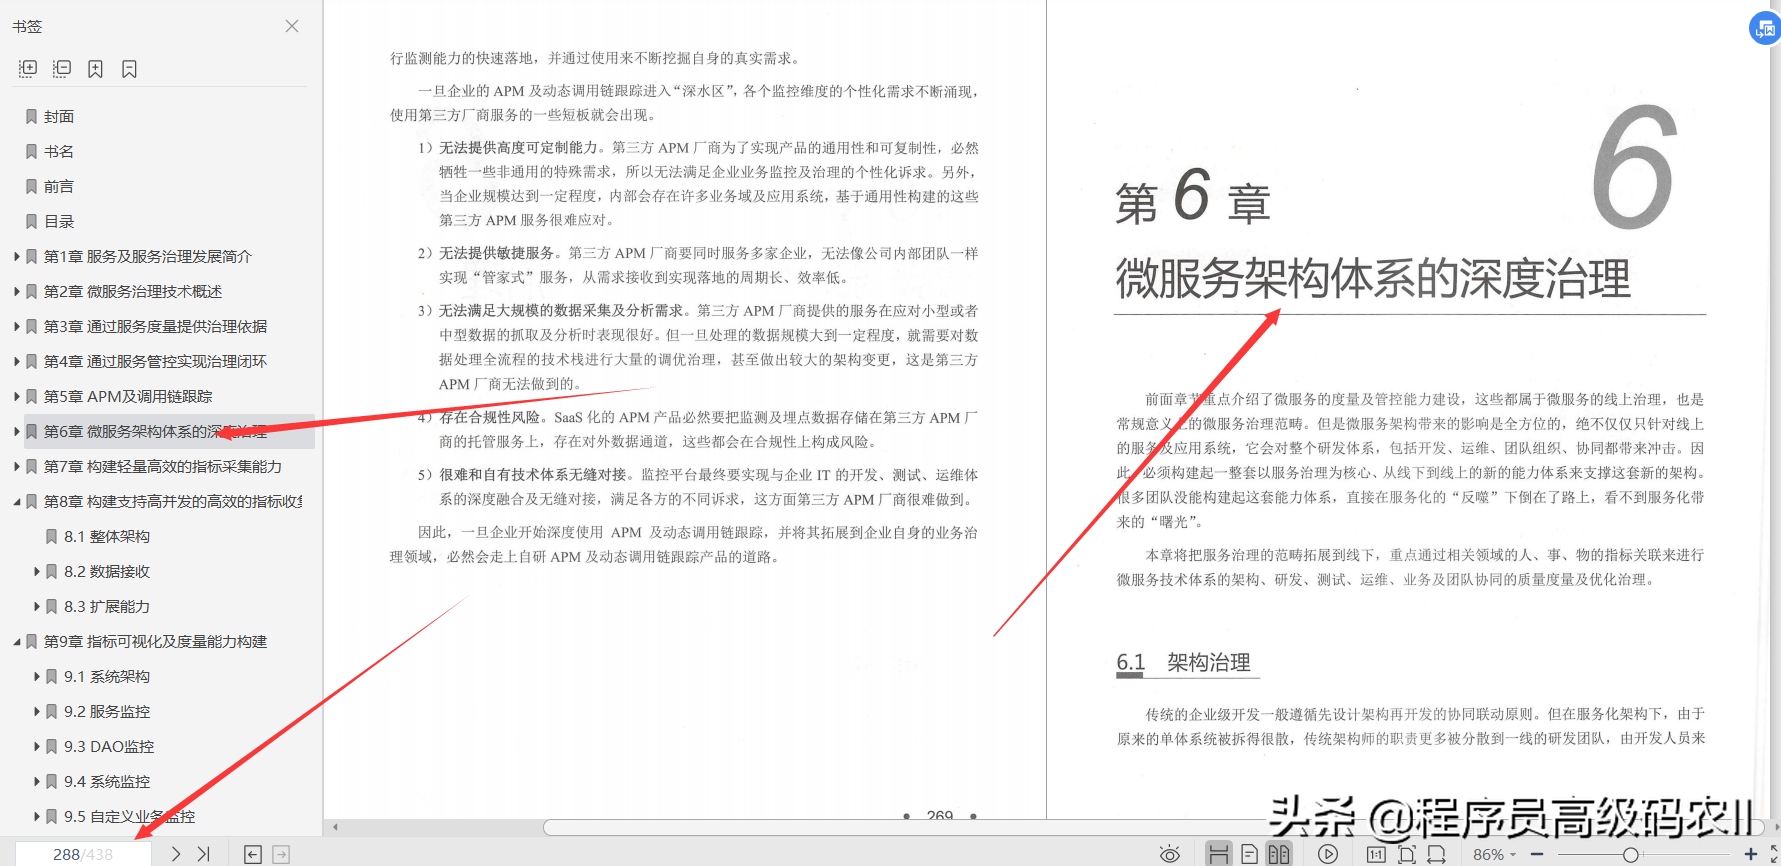Select bookmark 9.4 系统监控
The width and height of the screenshot is (1781, 866).
coord(107,781)
